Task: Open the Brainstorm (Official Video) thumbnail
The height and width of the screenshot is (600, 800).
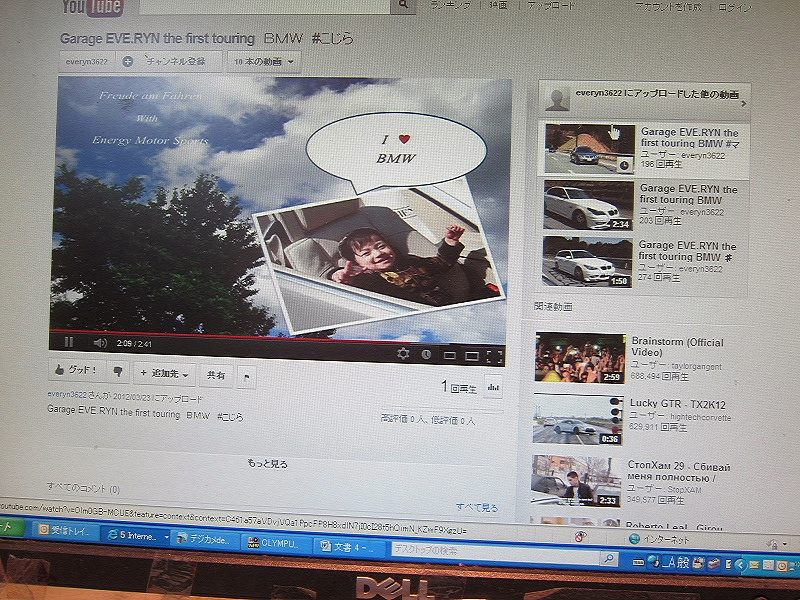Action: [580, 358]
